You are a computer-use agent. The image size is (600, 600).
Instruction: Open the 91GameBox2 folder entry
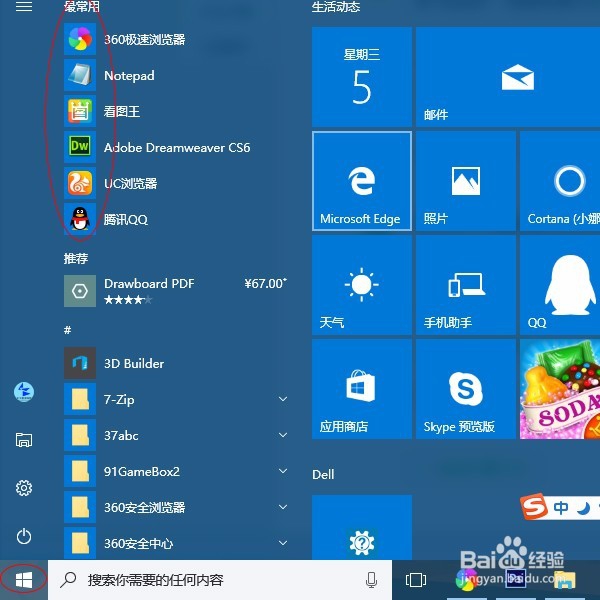pos(176,471)
